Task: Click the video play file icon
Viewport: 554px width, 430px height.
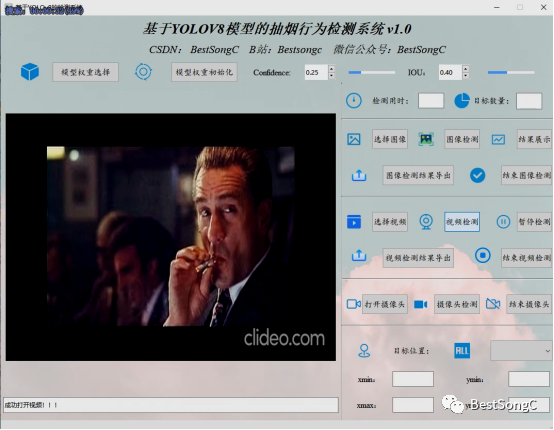Action: [x=354, y=222]
